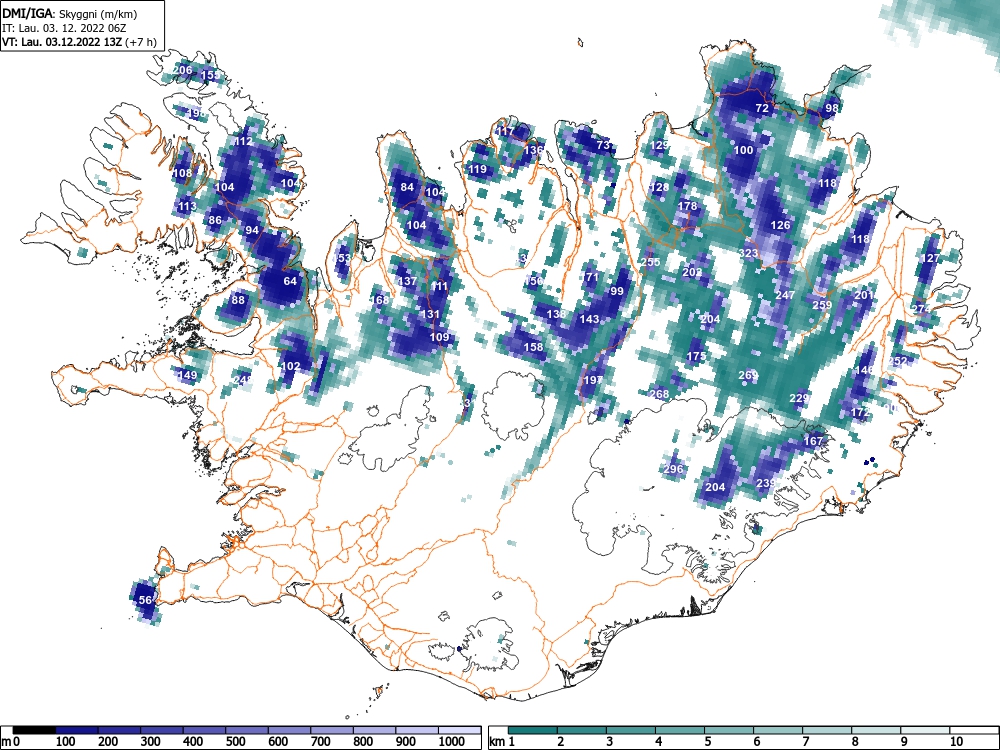Select visibility value 247

(785, 295)
